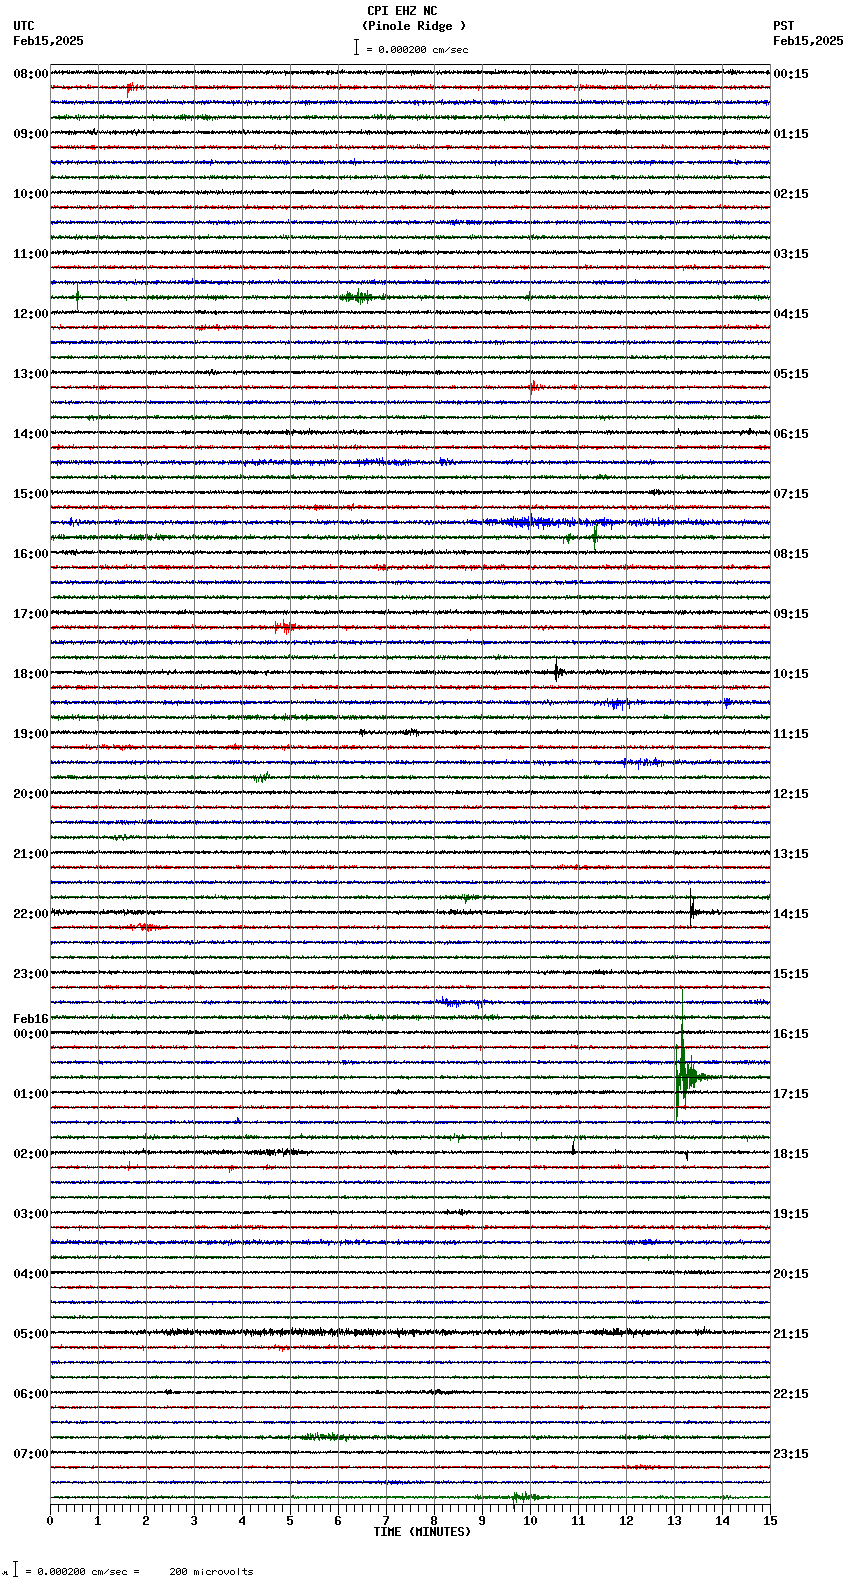Click the '15:00' UTC time label
This screenshot has width=850, height=1584.
coord(31,494)
